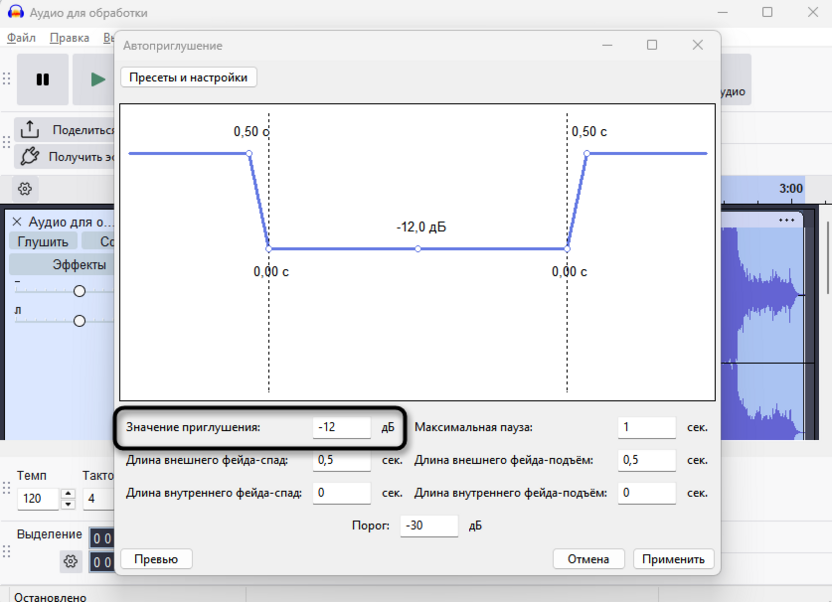Select the left outer fade curve point
832x602 pixels.
tap(249, 153)
